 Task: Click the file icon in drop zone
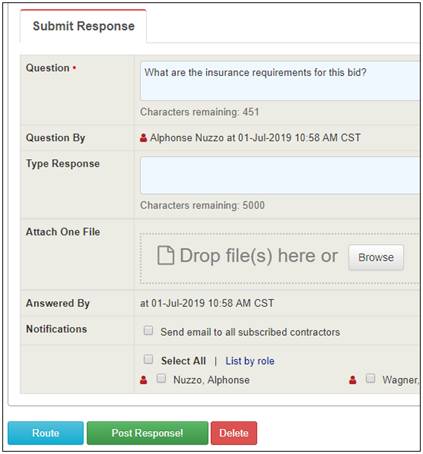coord(166,255)
